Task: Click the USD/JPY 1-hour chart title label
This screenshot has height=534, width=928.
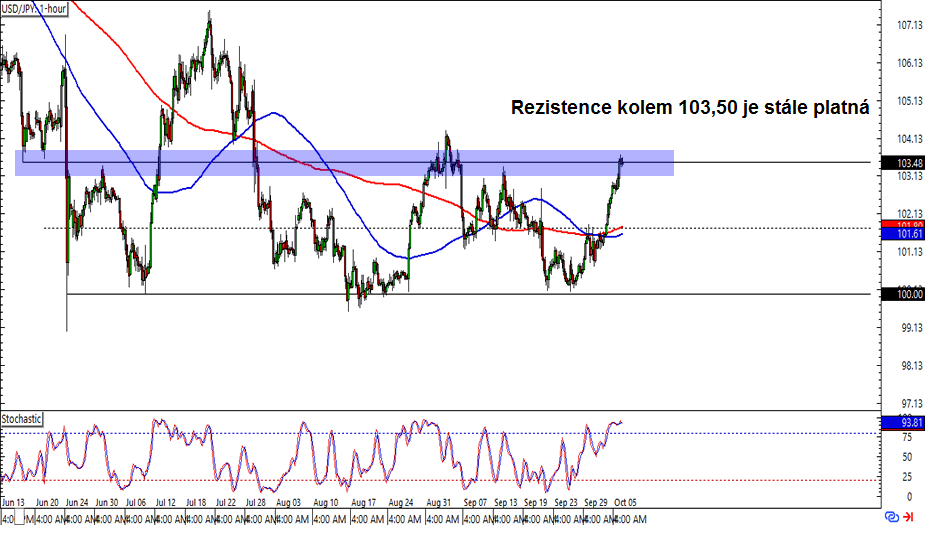Action: (34, 9)
